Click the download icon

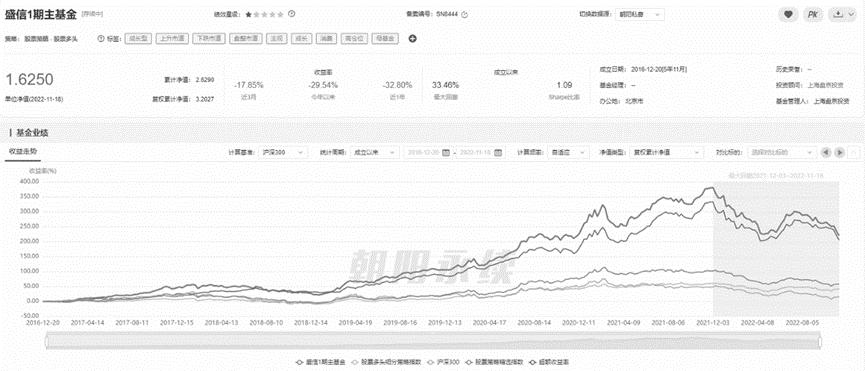point(841,15)
